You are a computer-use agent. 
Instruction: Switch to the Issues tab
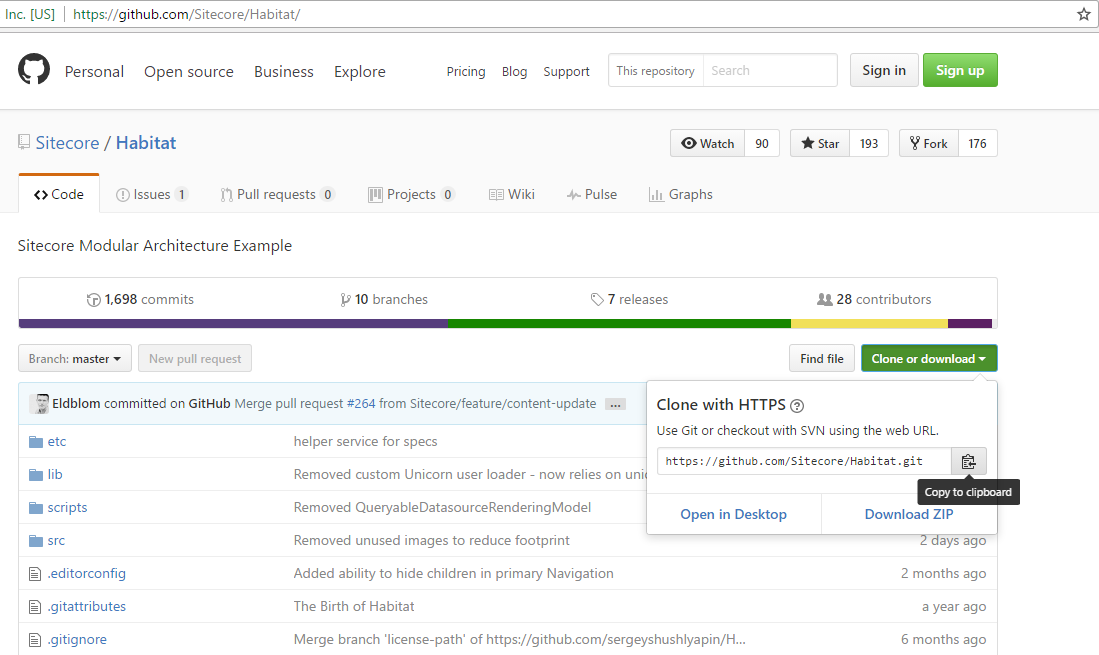(151, 193)
